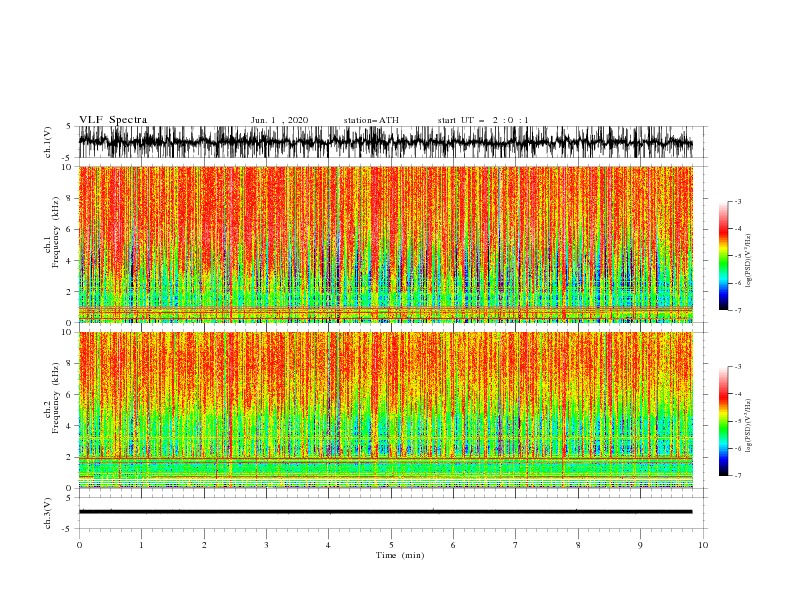Screen dimensions: 792x612
Task: Click the ch.2 'log(PSD)(V²/Hz)' colorbar label
Action: [749, 425]
